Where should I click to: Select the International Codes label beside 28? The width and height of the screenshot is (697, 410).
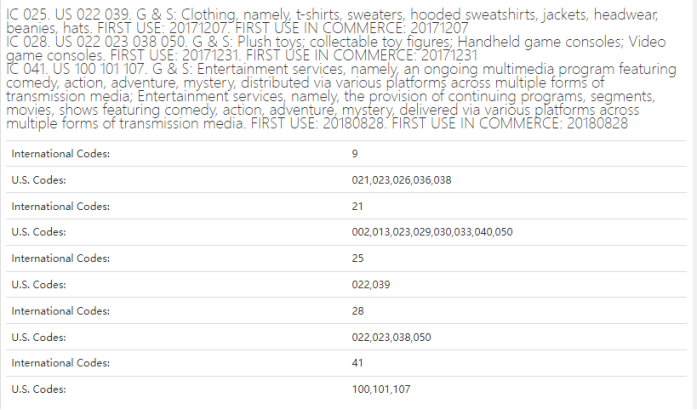(60, 311)
